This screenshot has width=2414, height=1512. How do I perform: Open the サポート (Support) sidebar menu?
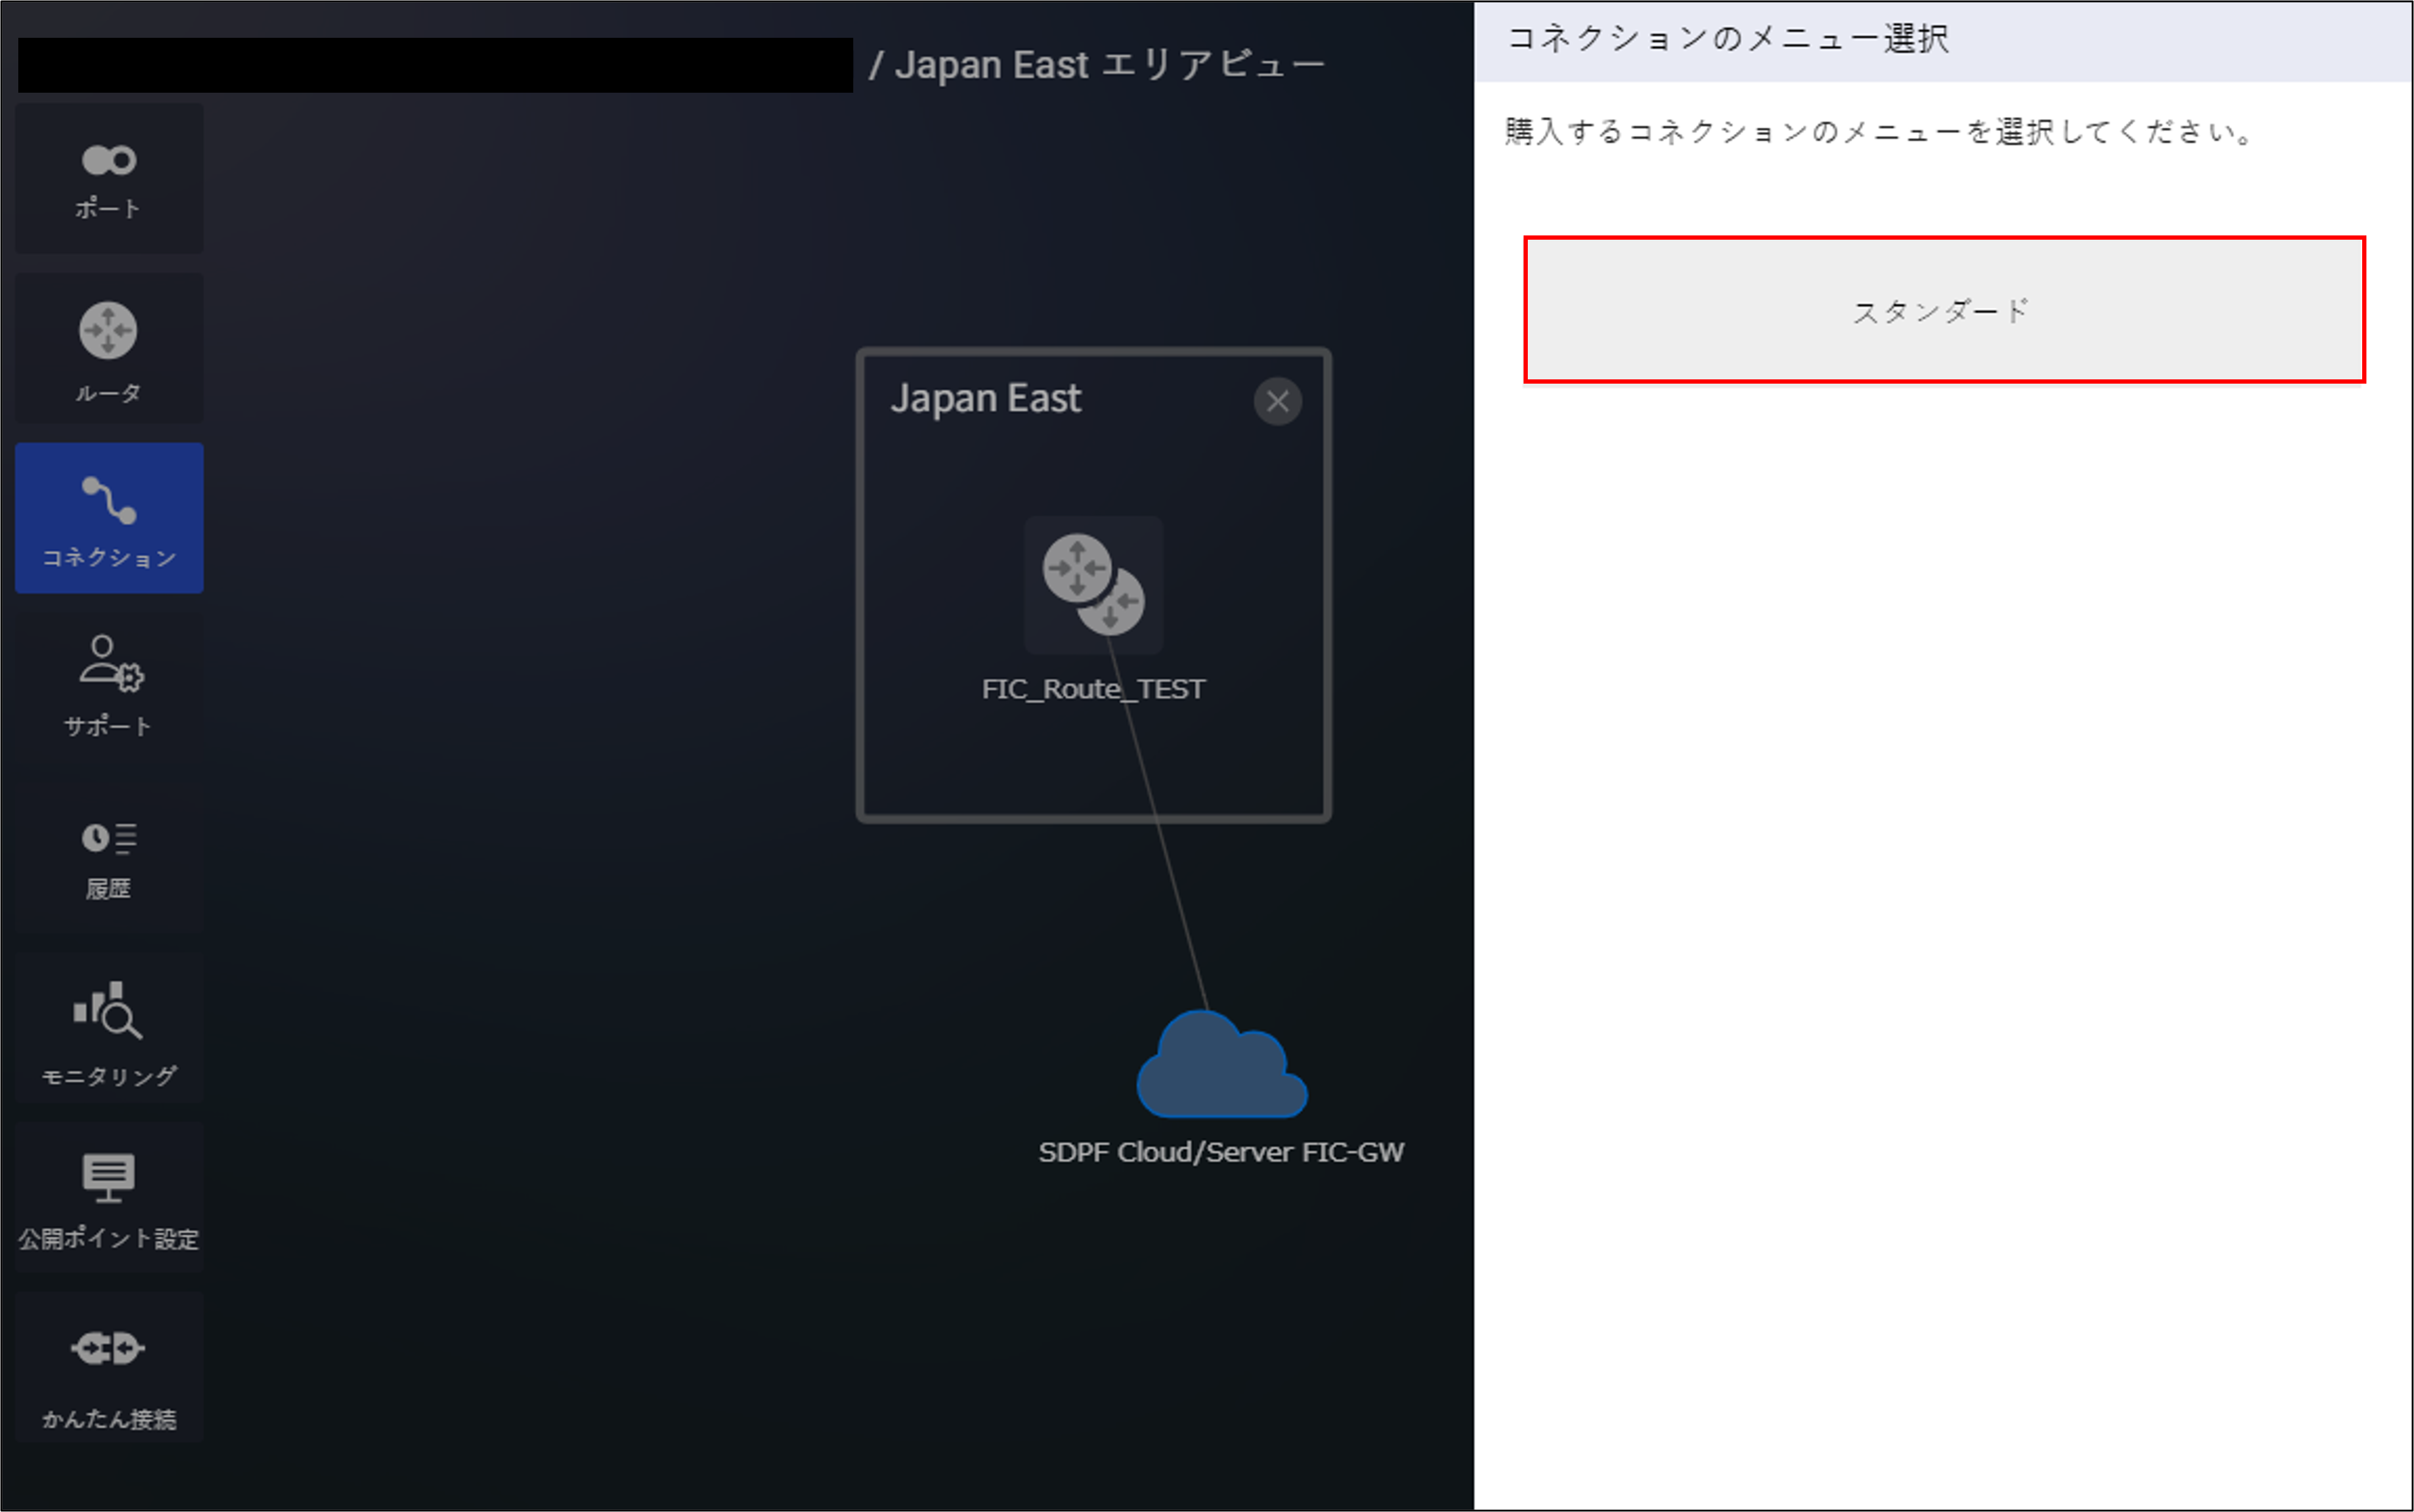click(x=109, y=688)
